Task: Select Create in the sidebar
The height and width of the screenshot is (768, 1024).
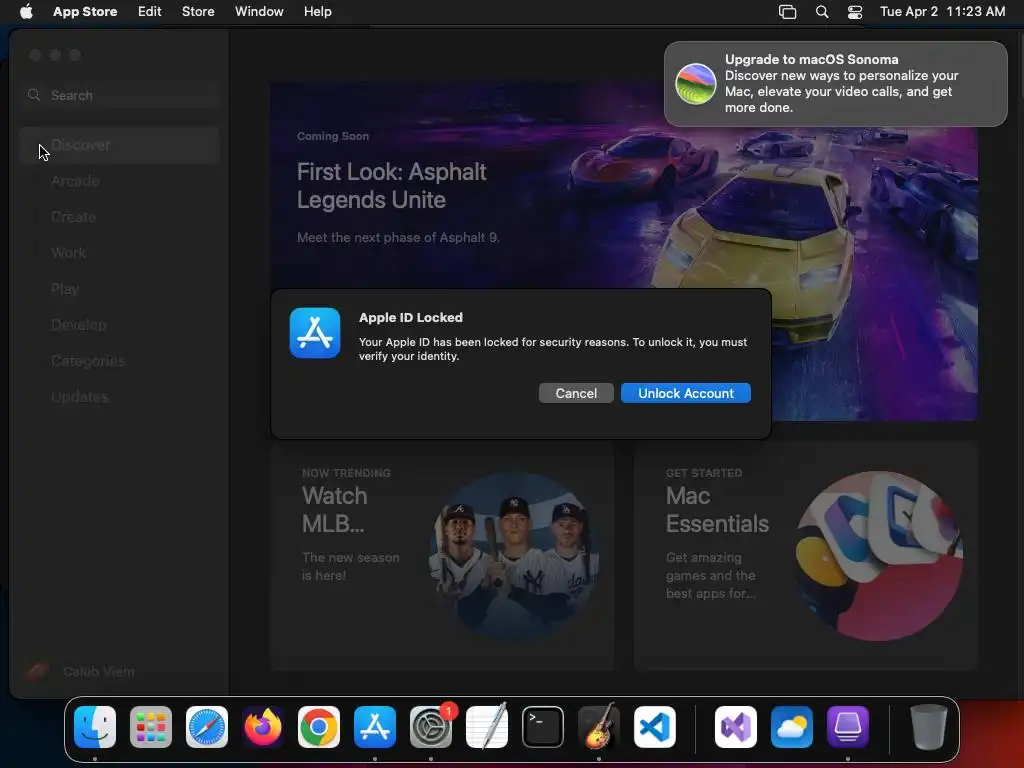Action: coord(120,217)
